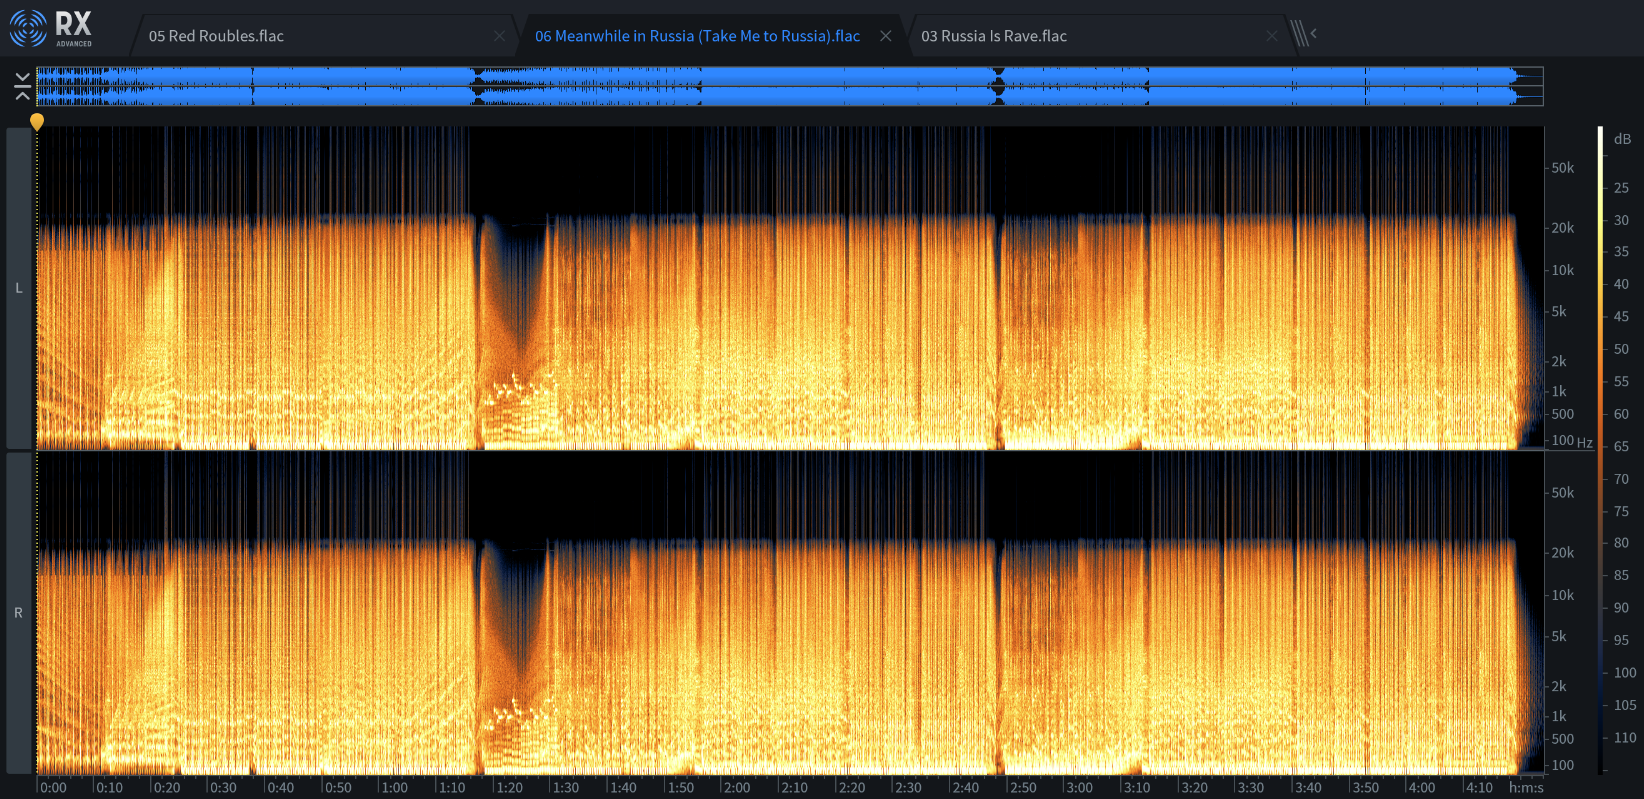Viewport: 1644px width, 799px height.
Task: Collapse the waveform overview with arrows icon
Action: coord(22,86)
